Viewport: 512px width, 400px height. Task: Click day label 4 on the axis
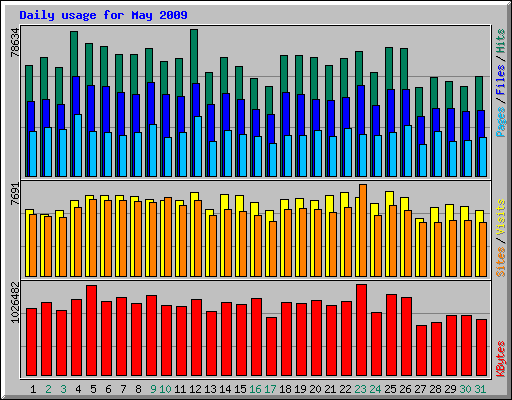pyautogui.click(x=78, y=389)
